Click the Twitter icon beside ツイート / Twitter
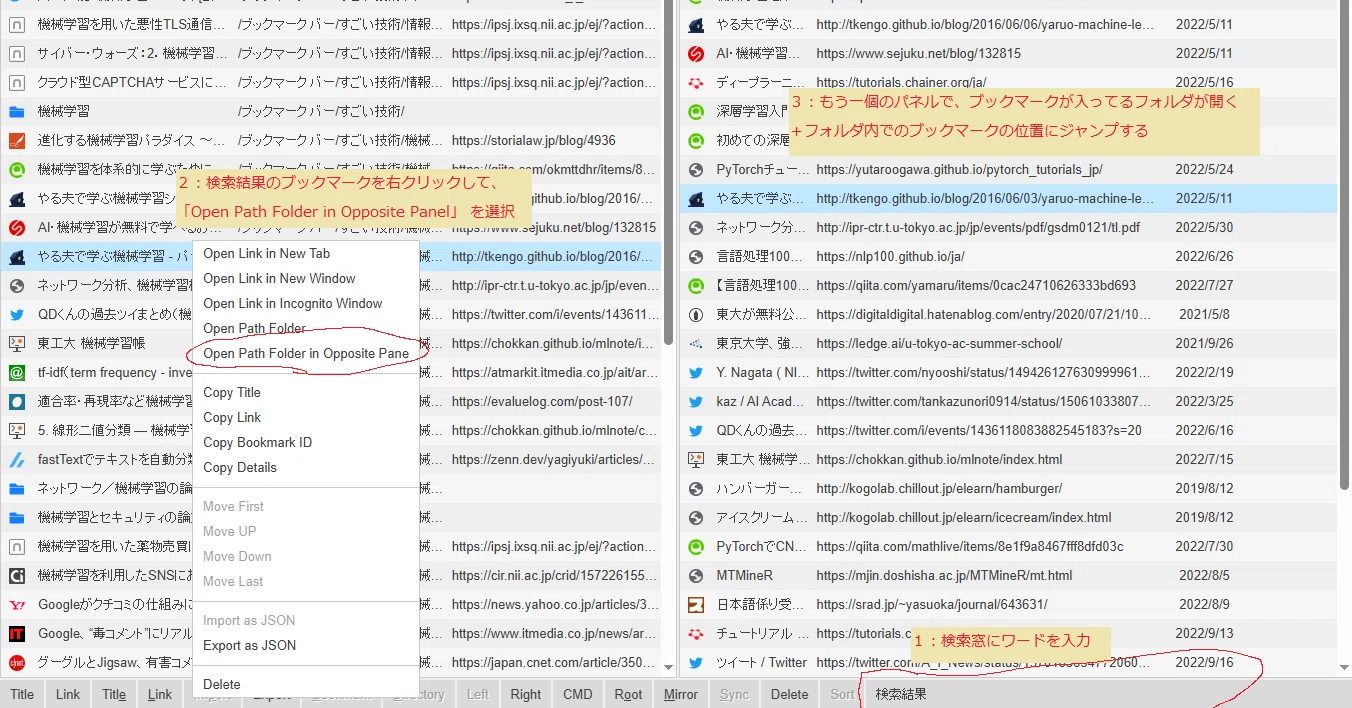The width and height of the screenshot is (1352, 708). [x=697, y=662]
